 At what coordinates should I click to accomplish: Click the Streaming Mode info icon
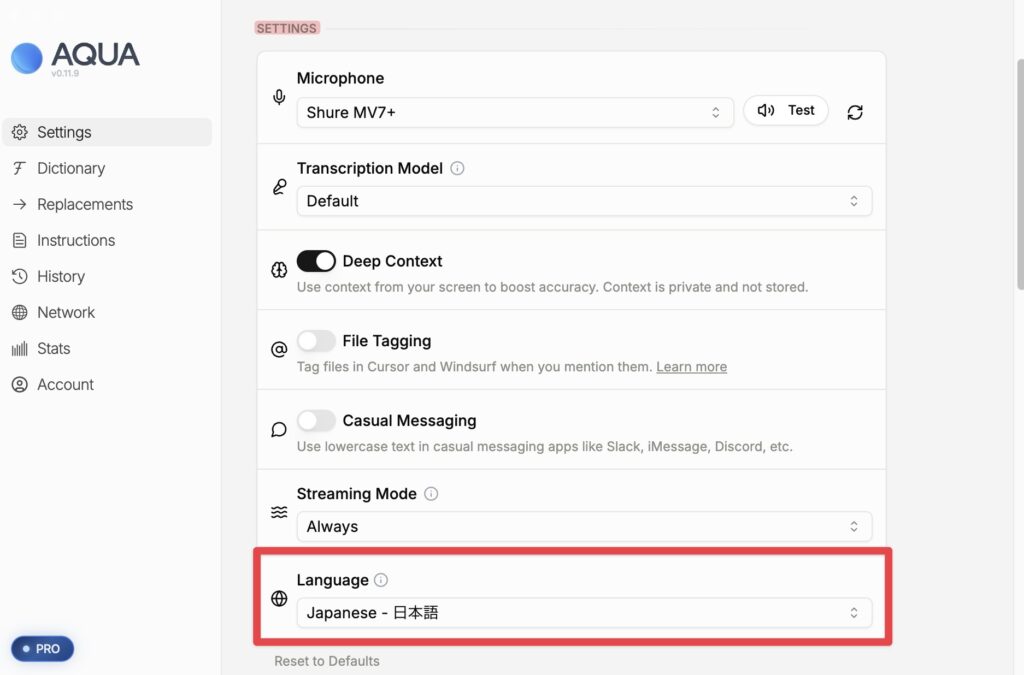coord(431,494)
